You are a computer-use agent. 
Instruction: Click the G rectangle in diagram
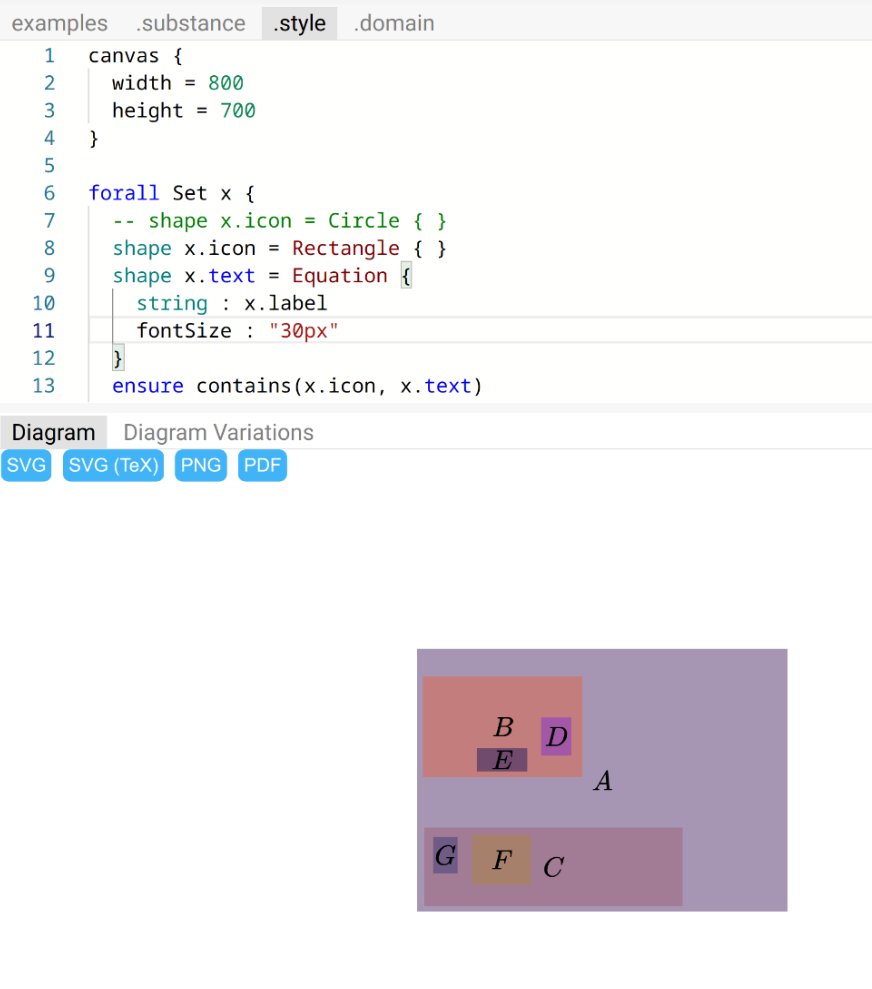(445, 855)
